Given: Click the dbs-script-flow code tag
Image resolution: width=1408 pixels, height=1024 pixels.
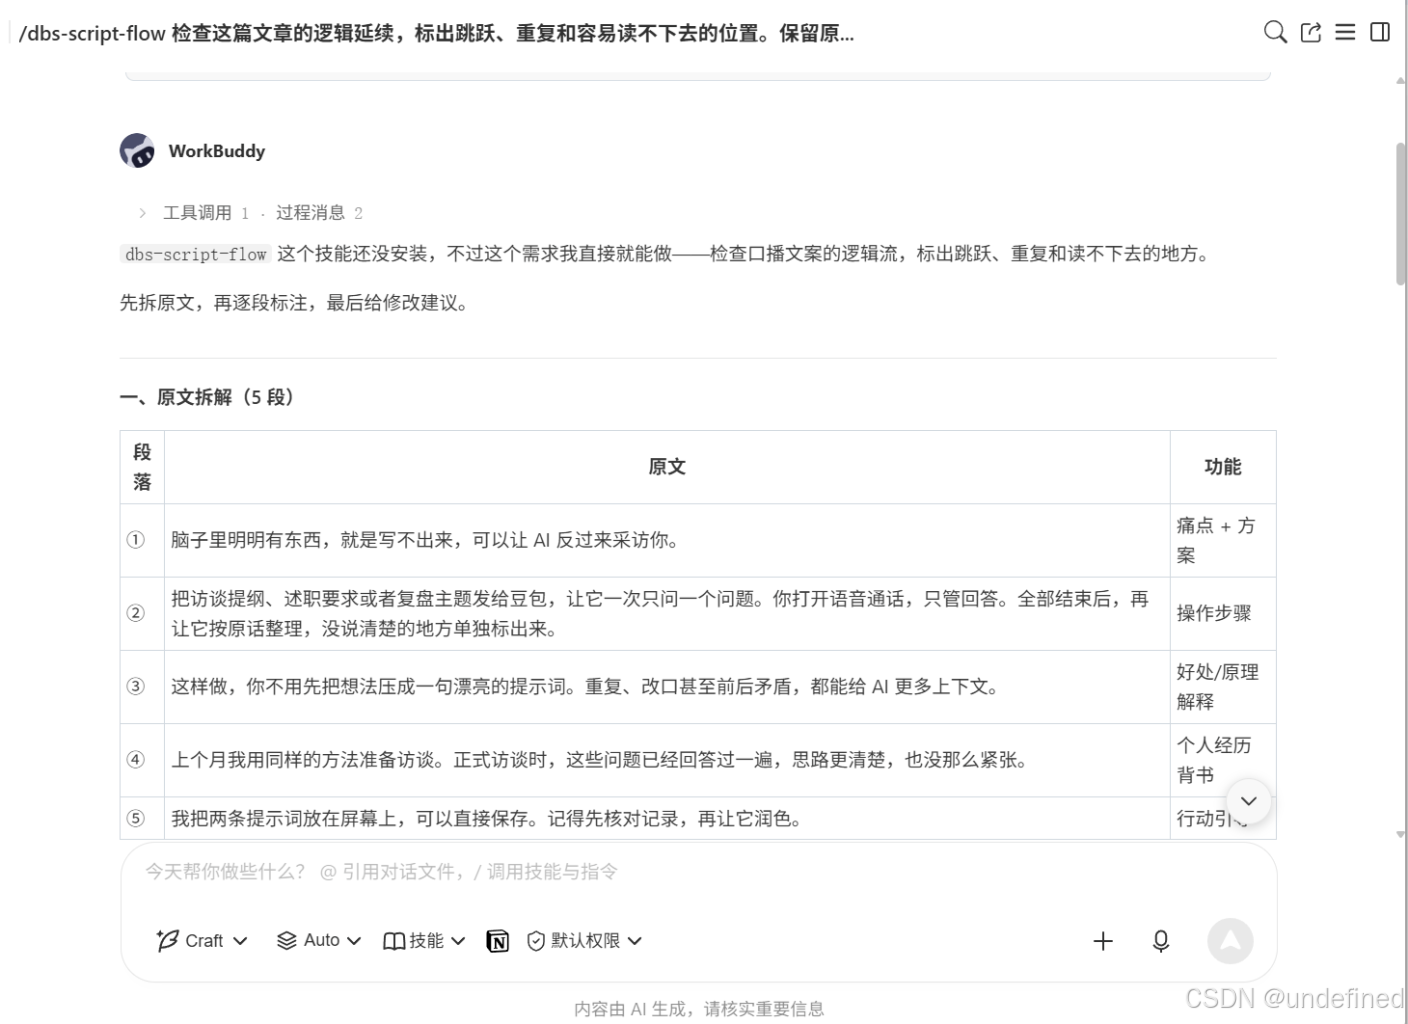Looking at the screenshot, I should [196, 254].
